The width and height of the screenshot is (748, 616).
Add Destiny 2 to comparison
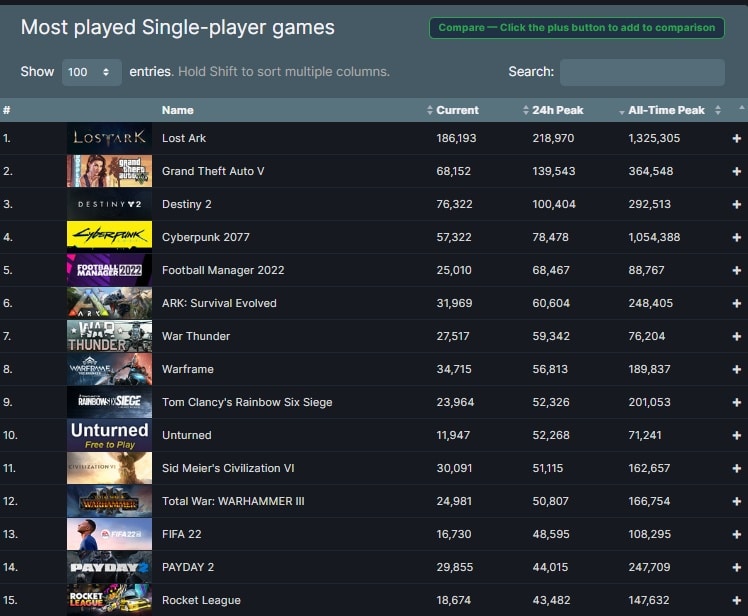(737, 204)
